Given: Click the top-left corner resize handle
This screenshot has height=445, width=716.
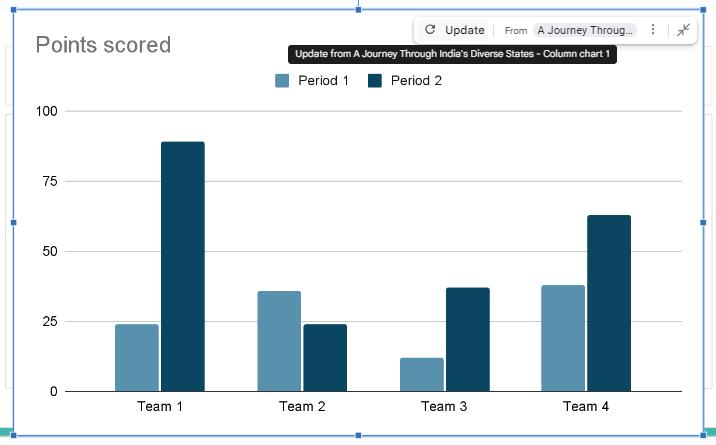Looking at the screenshot, I should click(x=13, y=10).
